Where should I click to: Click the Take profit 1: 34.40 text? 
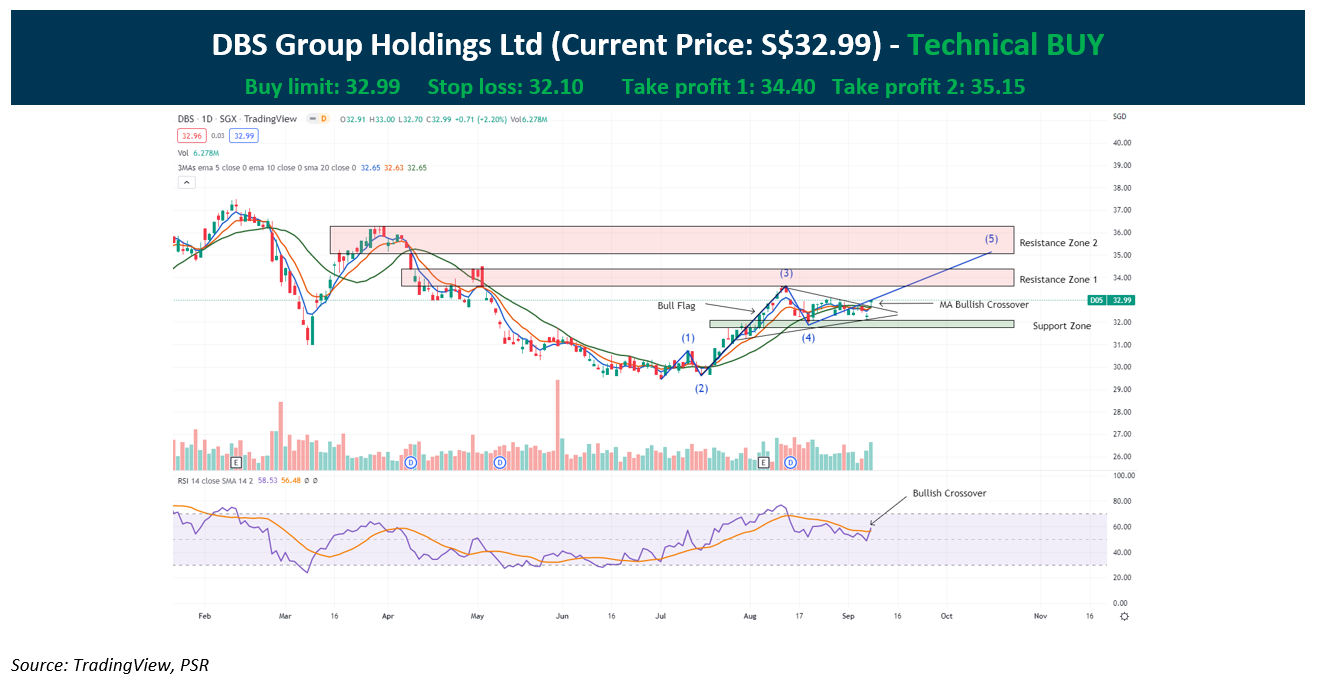(x=719, y=87)
